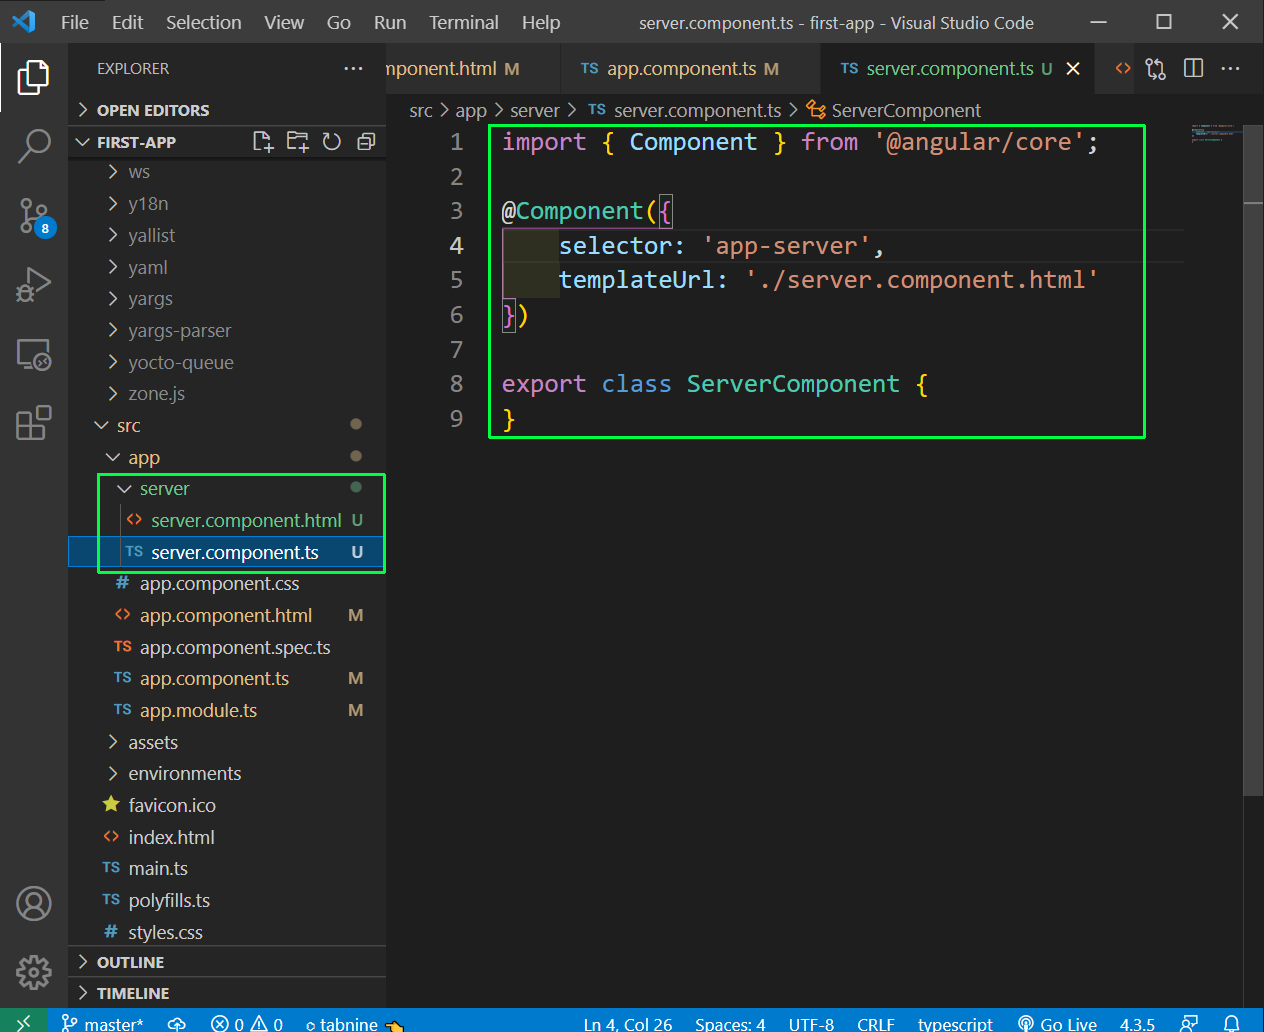Open the Extensions view

(x=33, y=423)
